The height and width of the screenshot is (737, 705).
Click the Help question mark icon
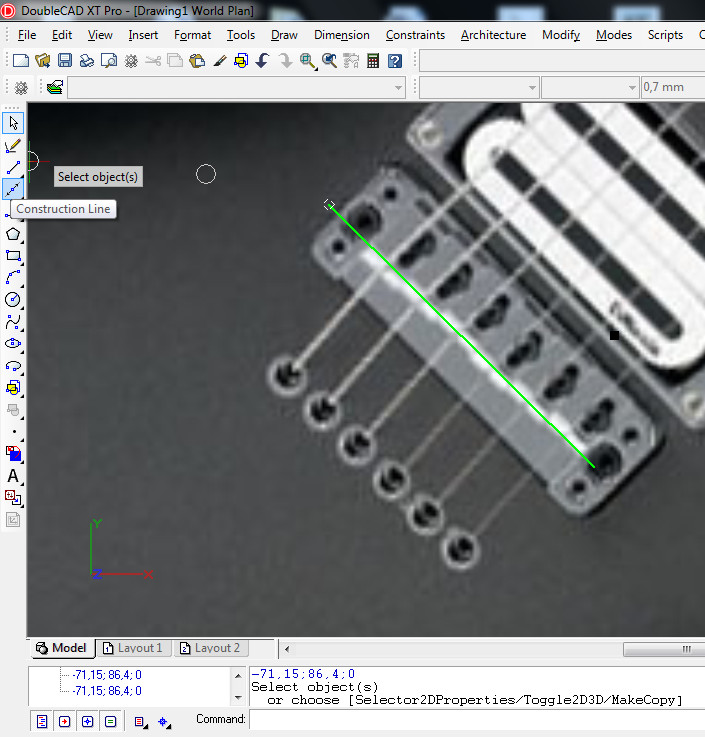[395, 61]
